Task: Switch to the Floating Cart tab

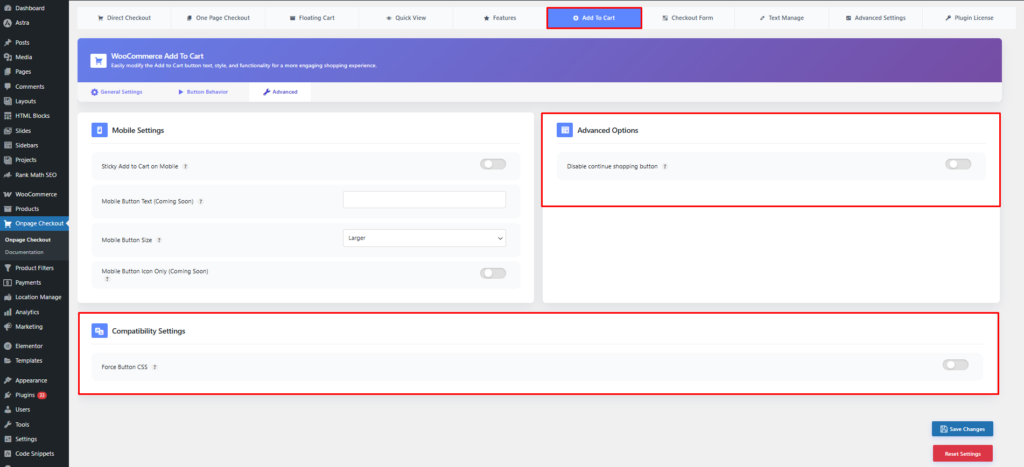Action: (311, 18)
